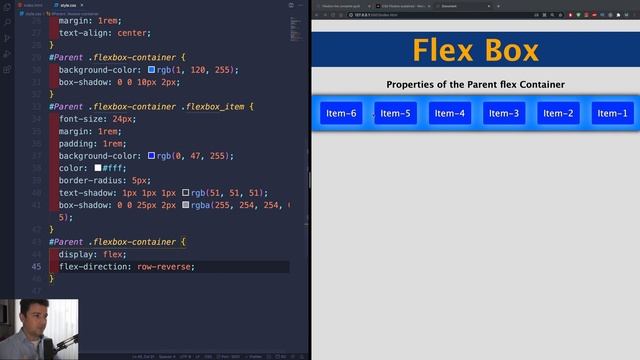
Task: Click the site info icon in address bar
Action: 350,15
